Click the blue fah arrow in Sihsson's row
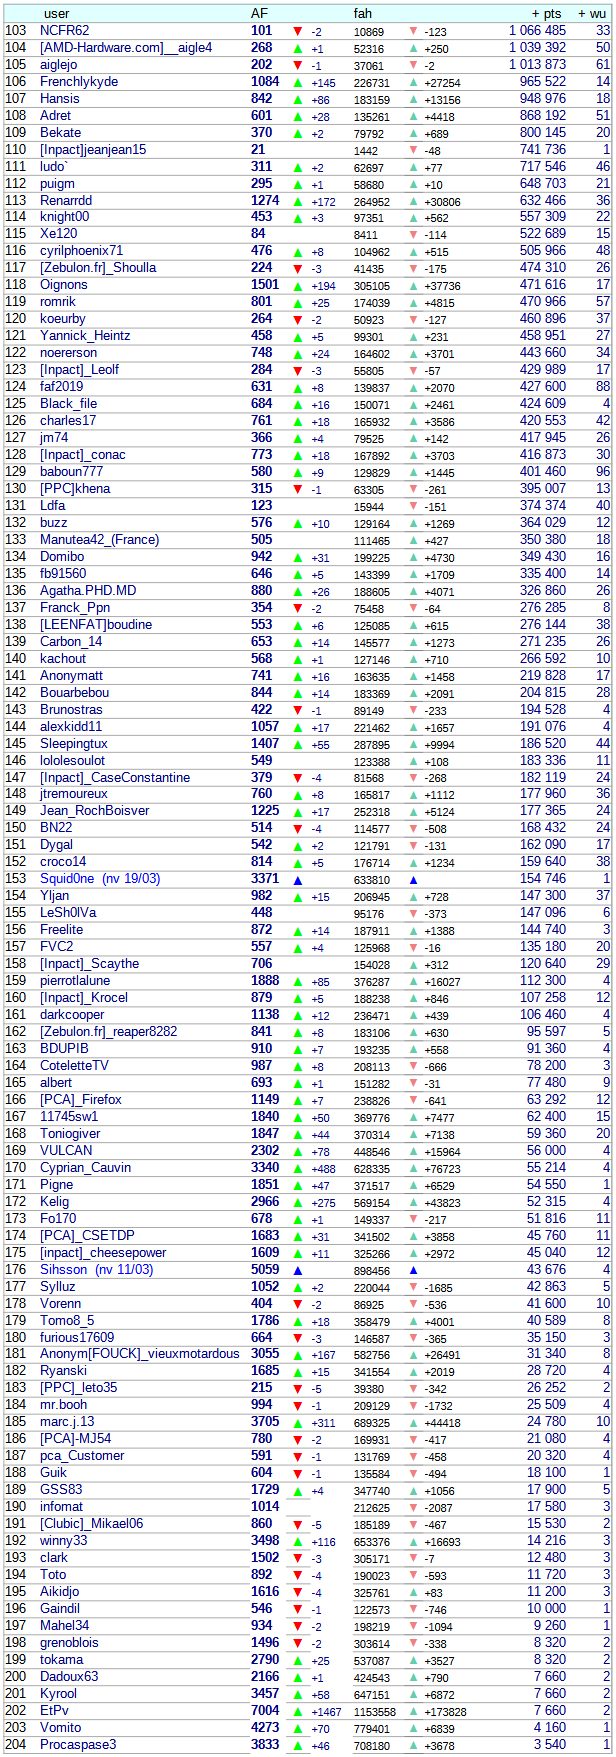616x1757 pixels. 414,1270
